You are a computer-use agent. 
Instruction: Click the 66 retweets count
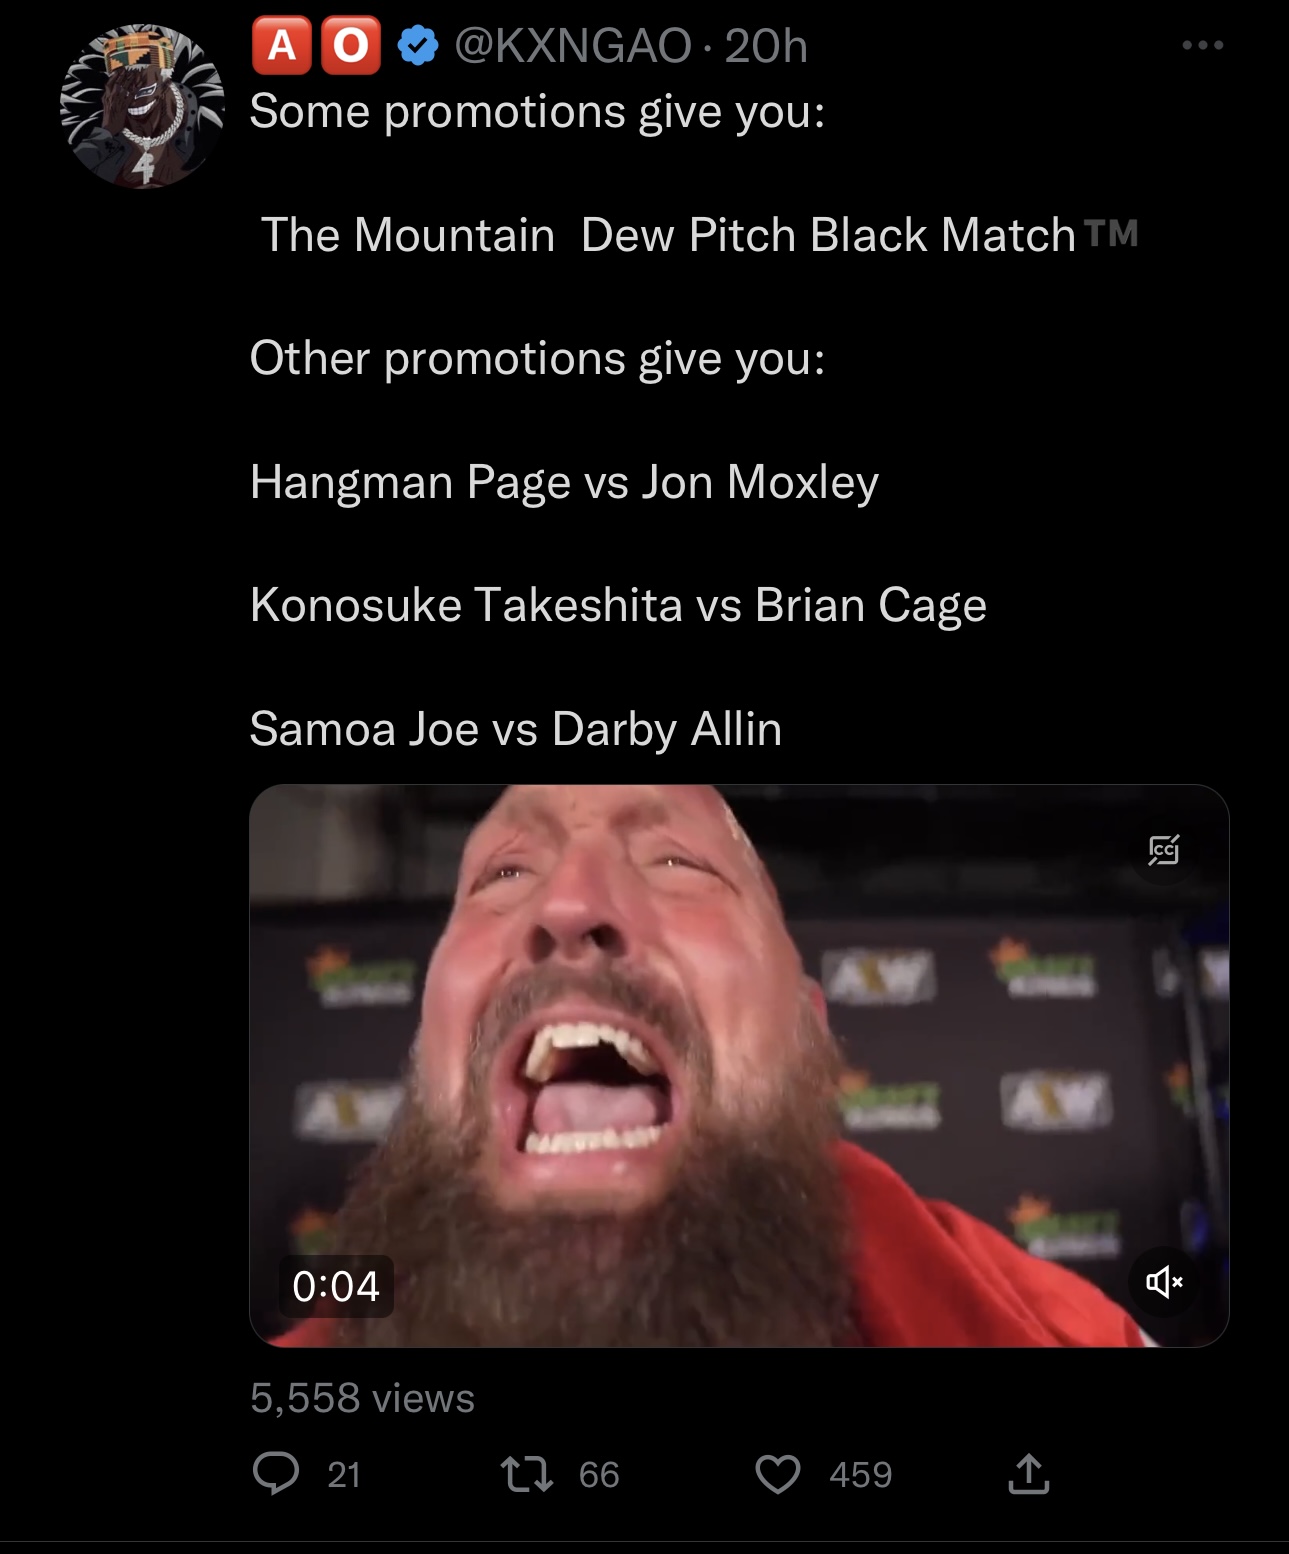pyautogui.click(x=599, y=1474)
